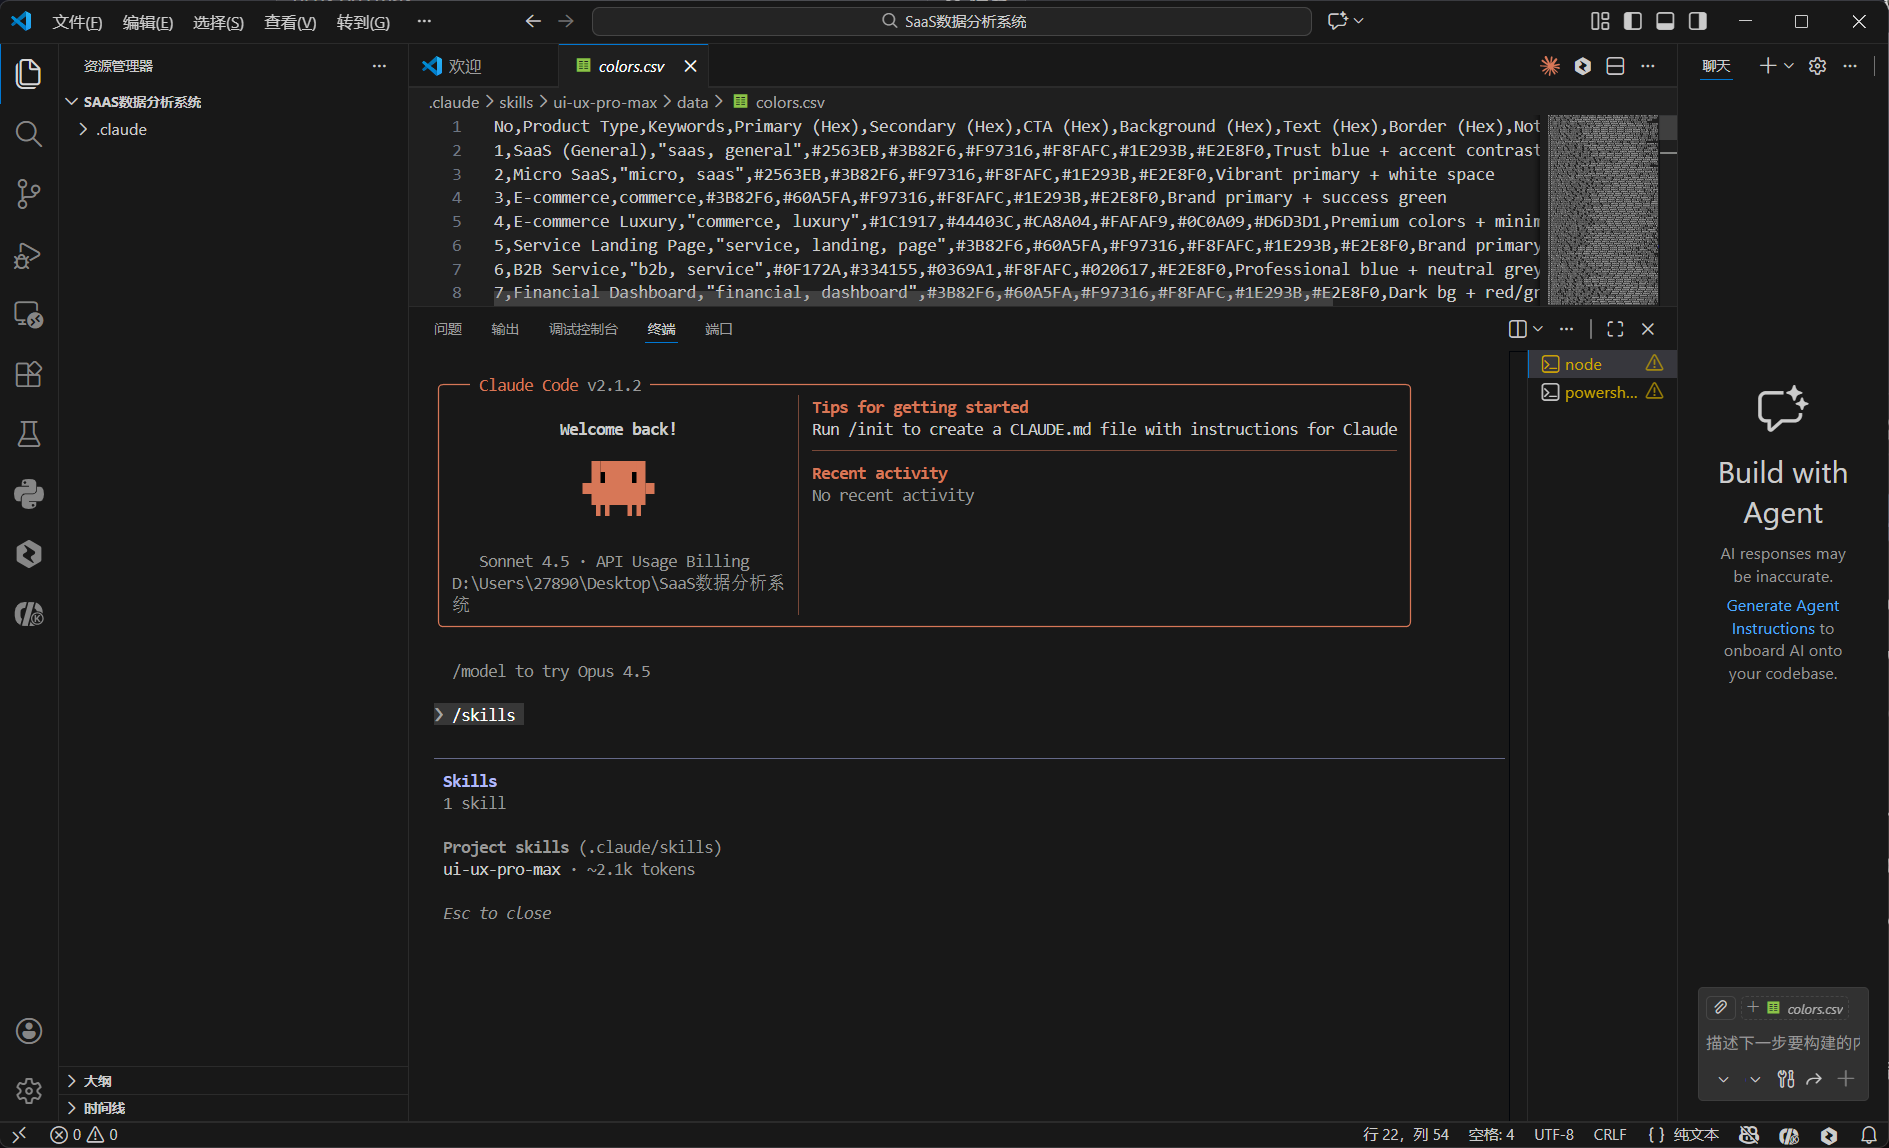Open the Search view in activity bar
1889x1148 pixels.
point(29,134)
